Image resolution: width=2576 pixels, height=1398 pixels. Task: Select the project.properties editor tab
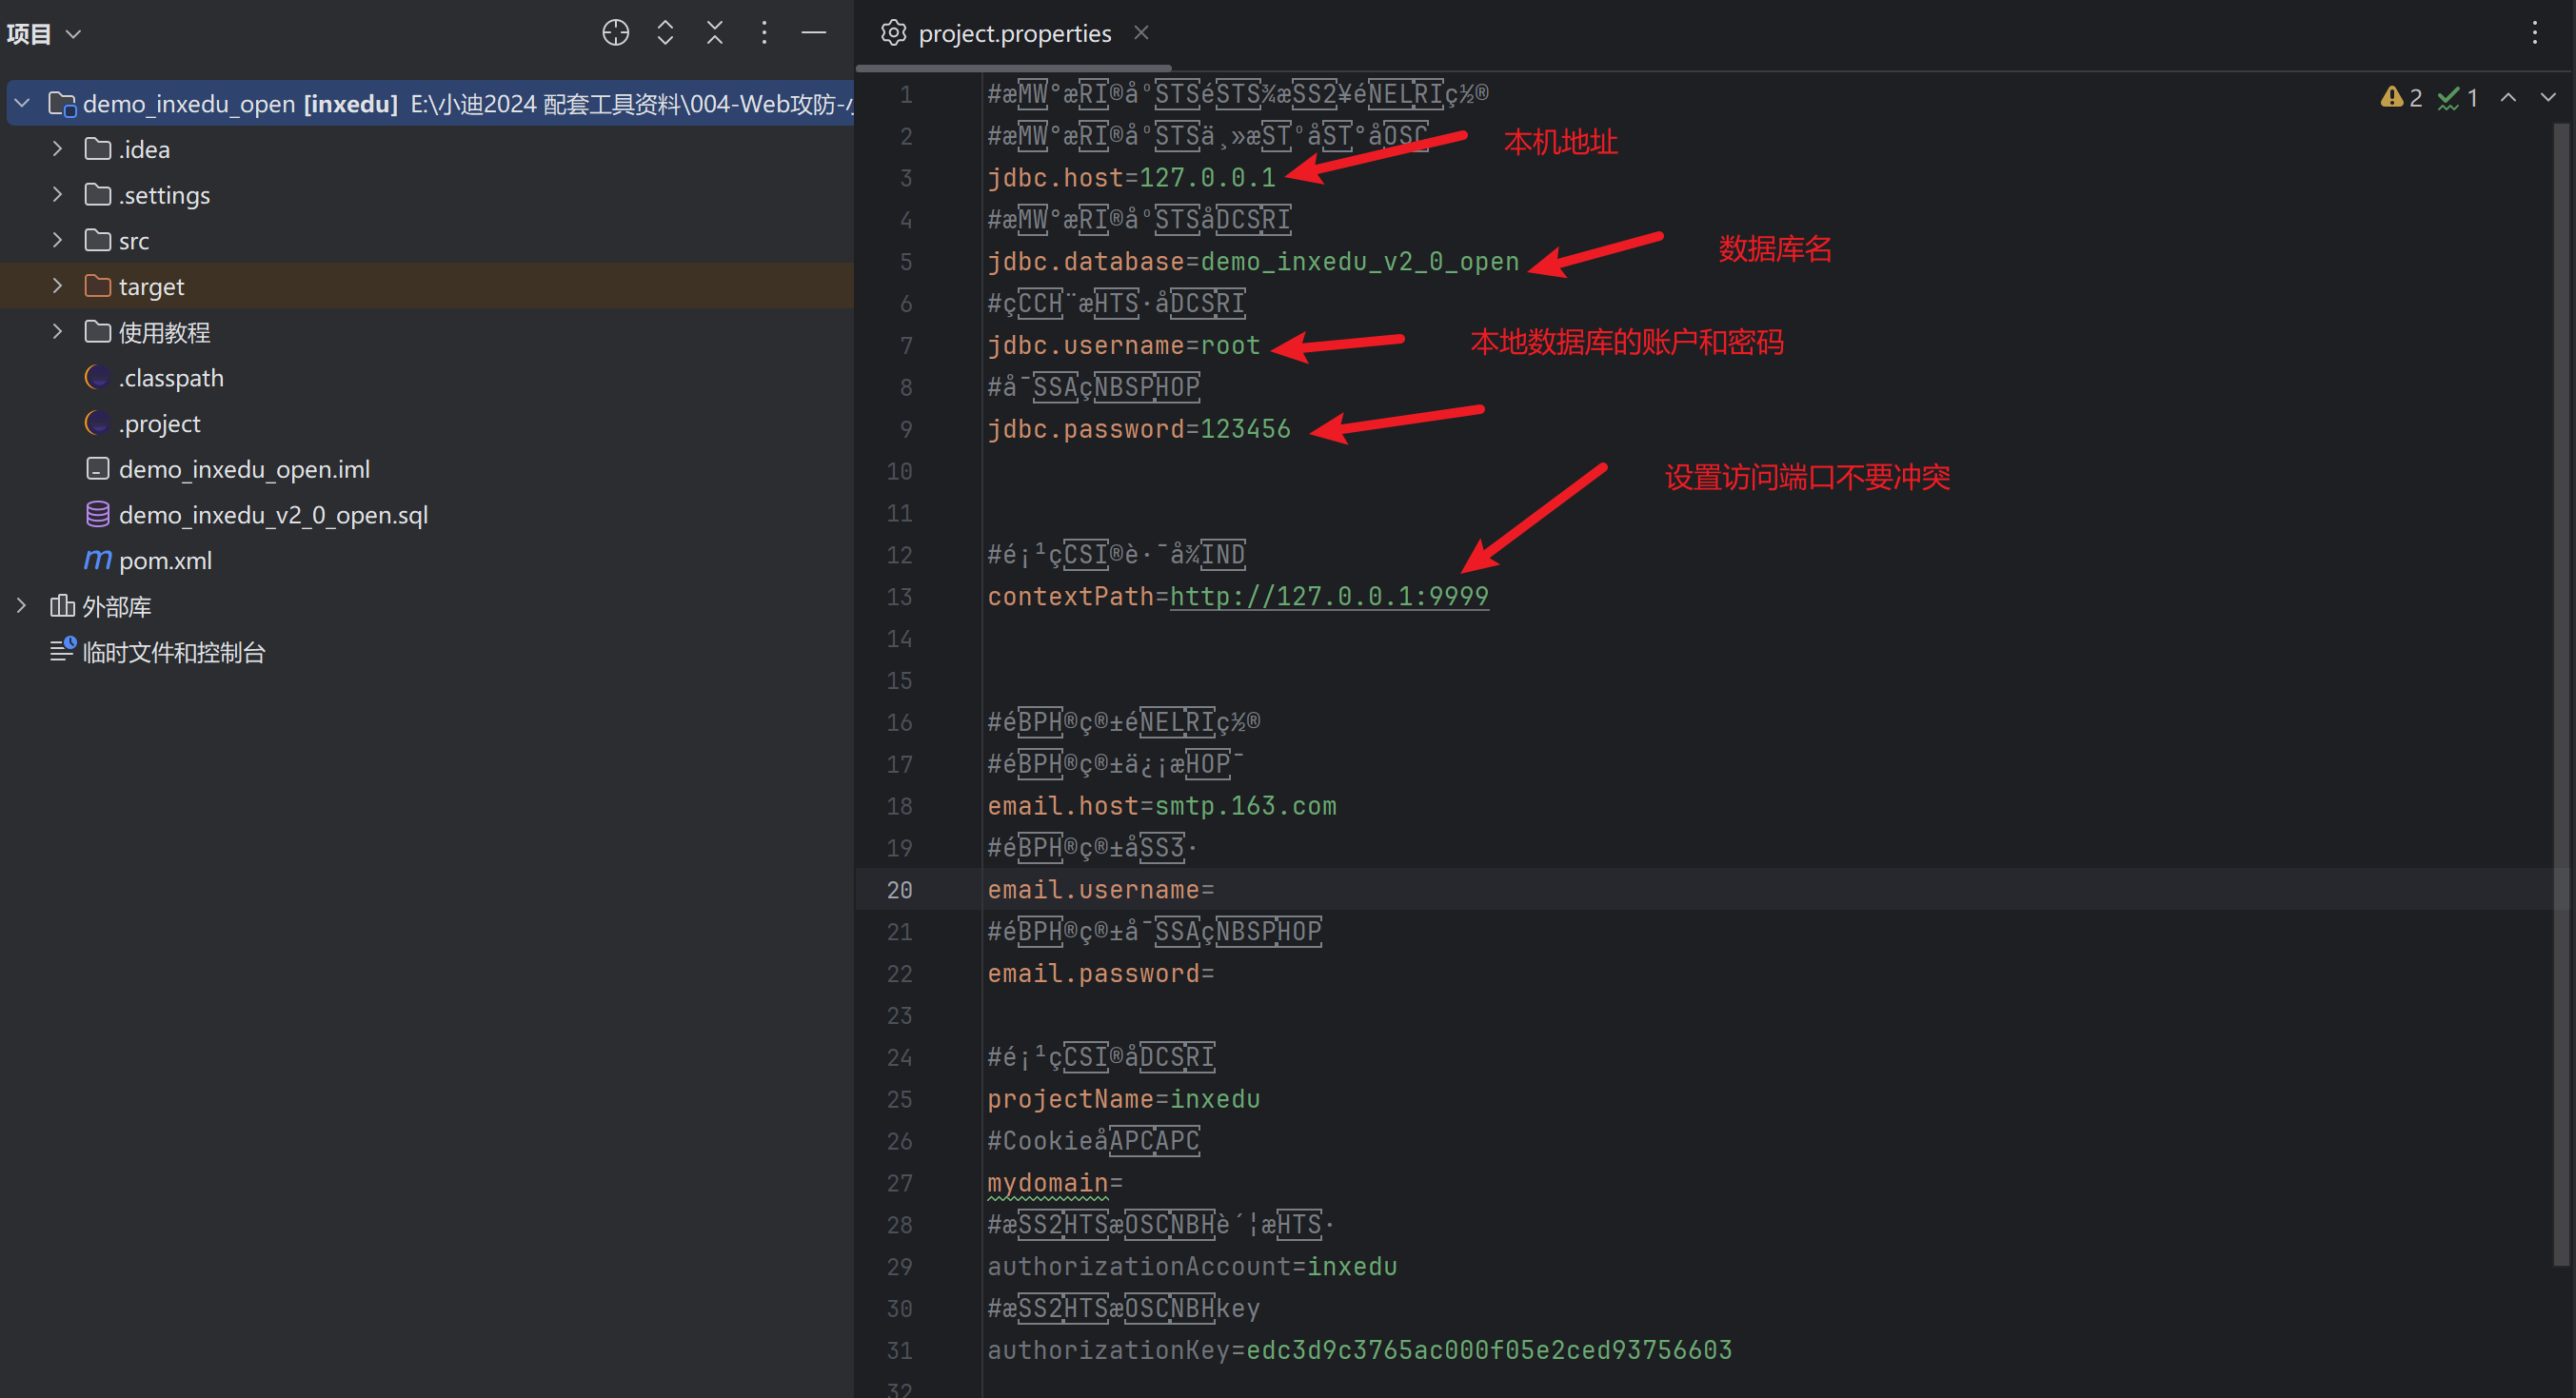tap(1013, 34)
